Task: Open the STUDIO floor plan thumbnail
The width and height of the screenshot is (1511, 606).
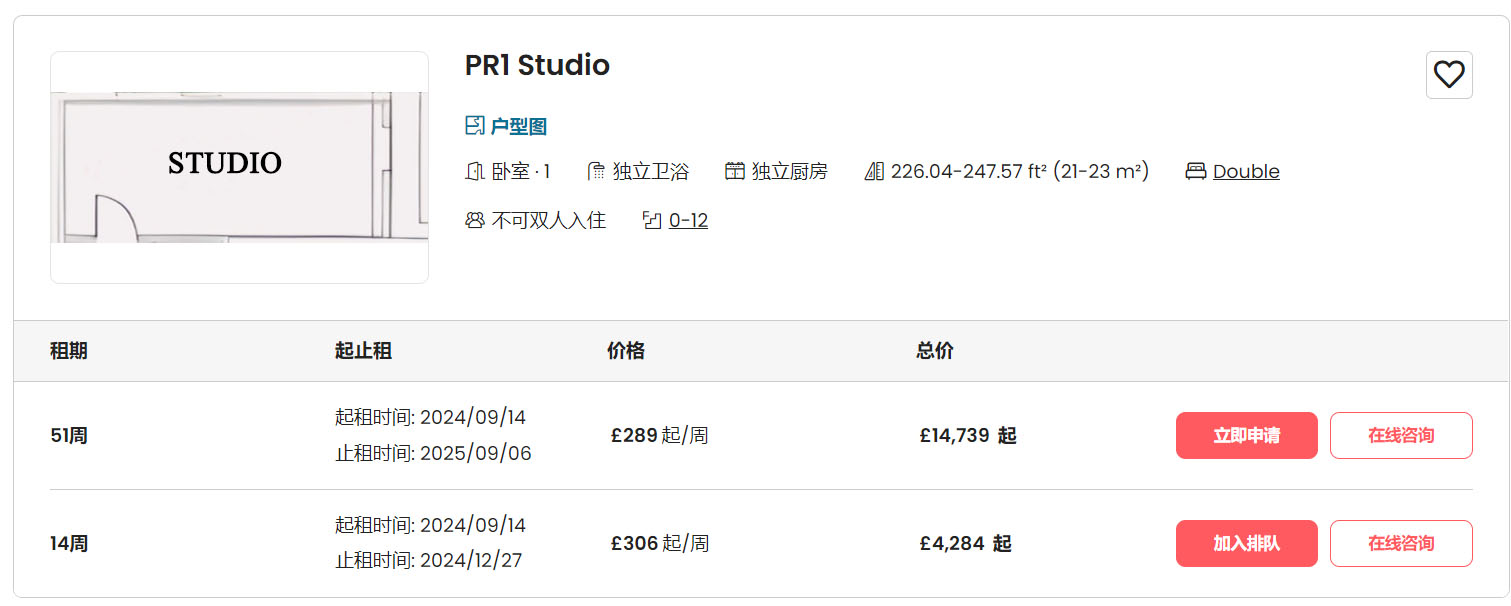Action: (239, 167)
